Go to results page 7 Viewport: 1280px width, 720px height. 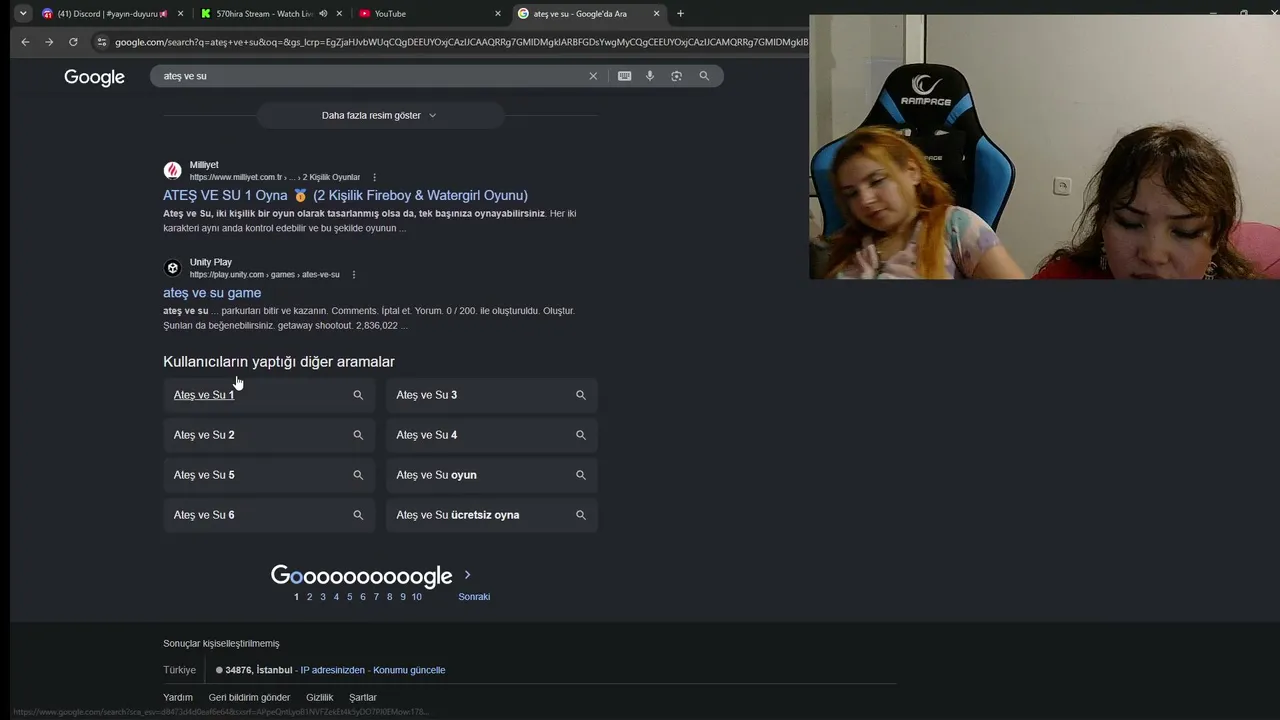pos(376,597)
